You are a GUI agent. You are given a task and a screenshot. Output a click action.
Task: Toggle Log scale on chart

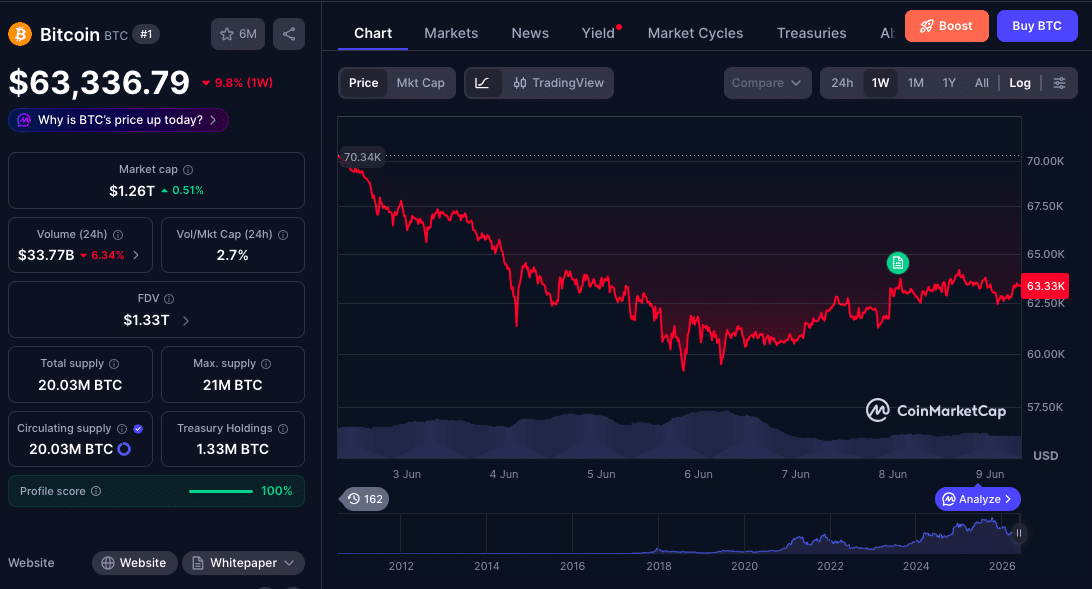click(x=1020, y=83)
